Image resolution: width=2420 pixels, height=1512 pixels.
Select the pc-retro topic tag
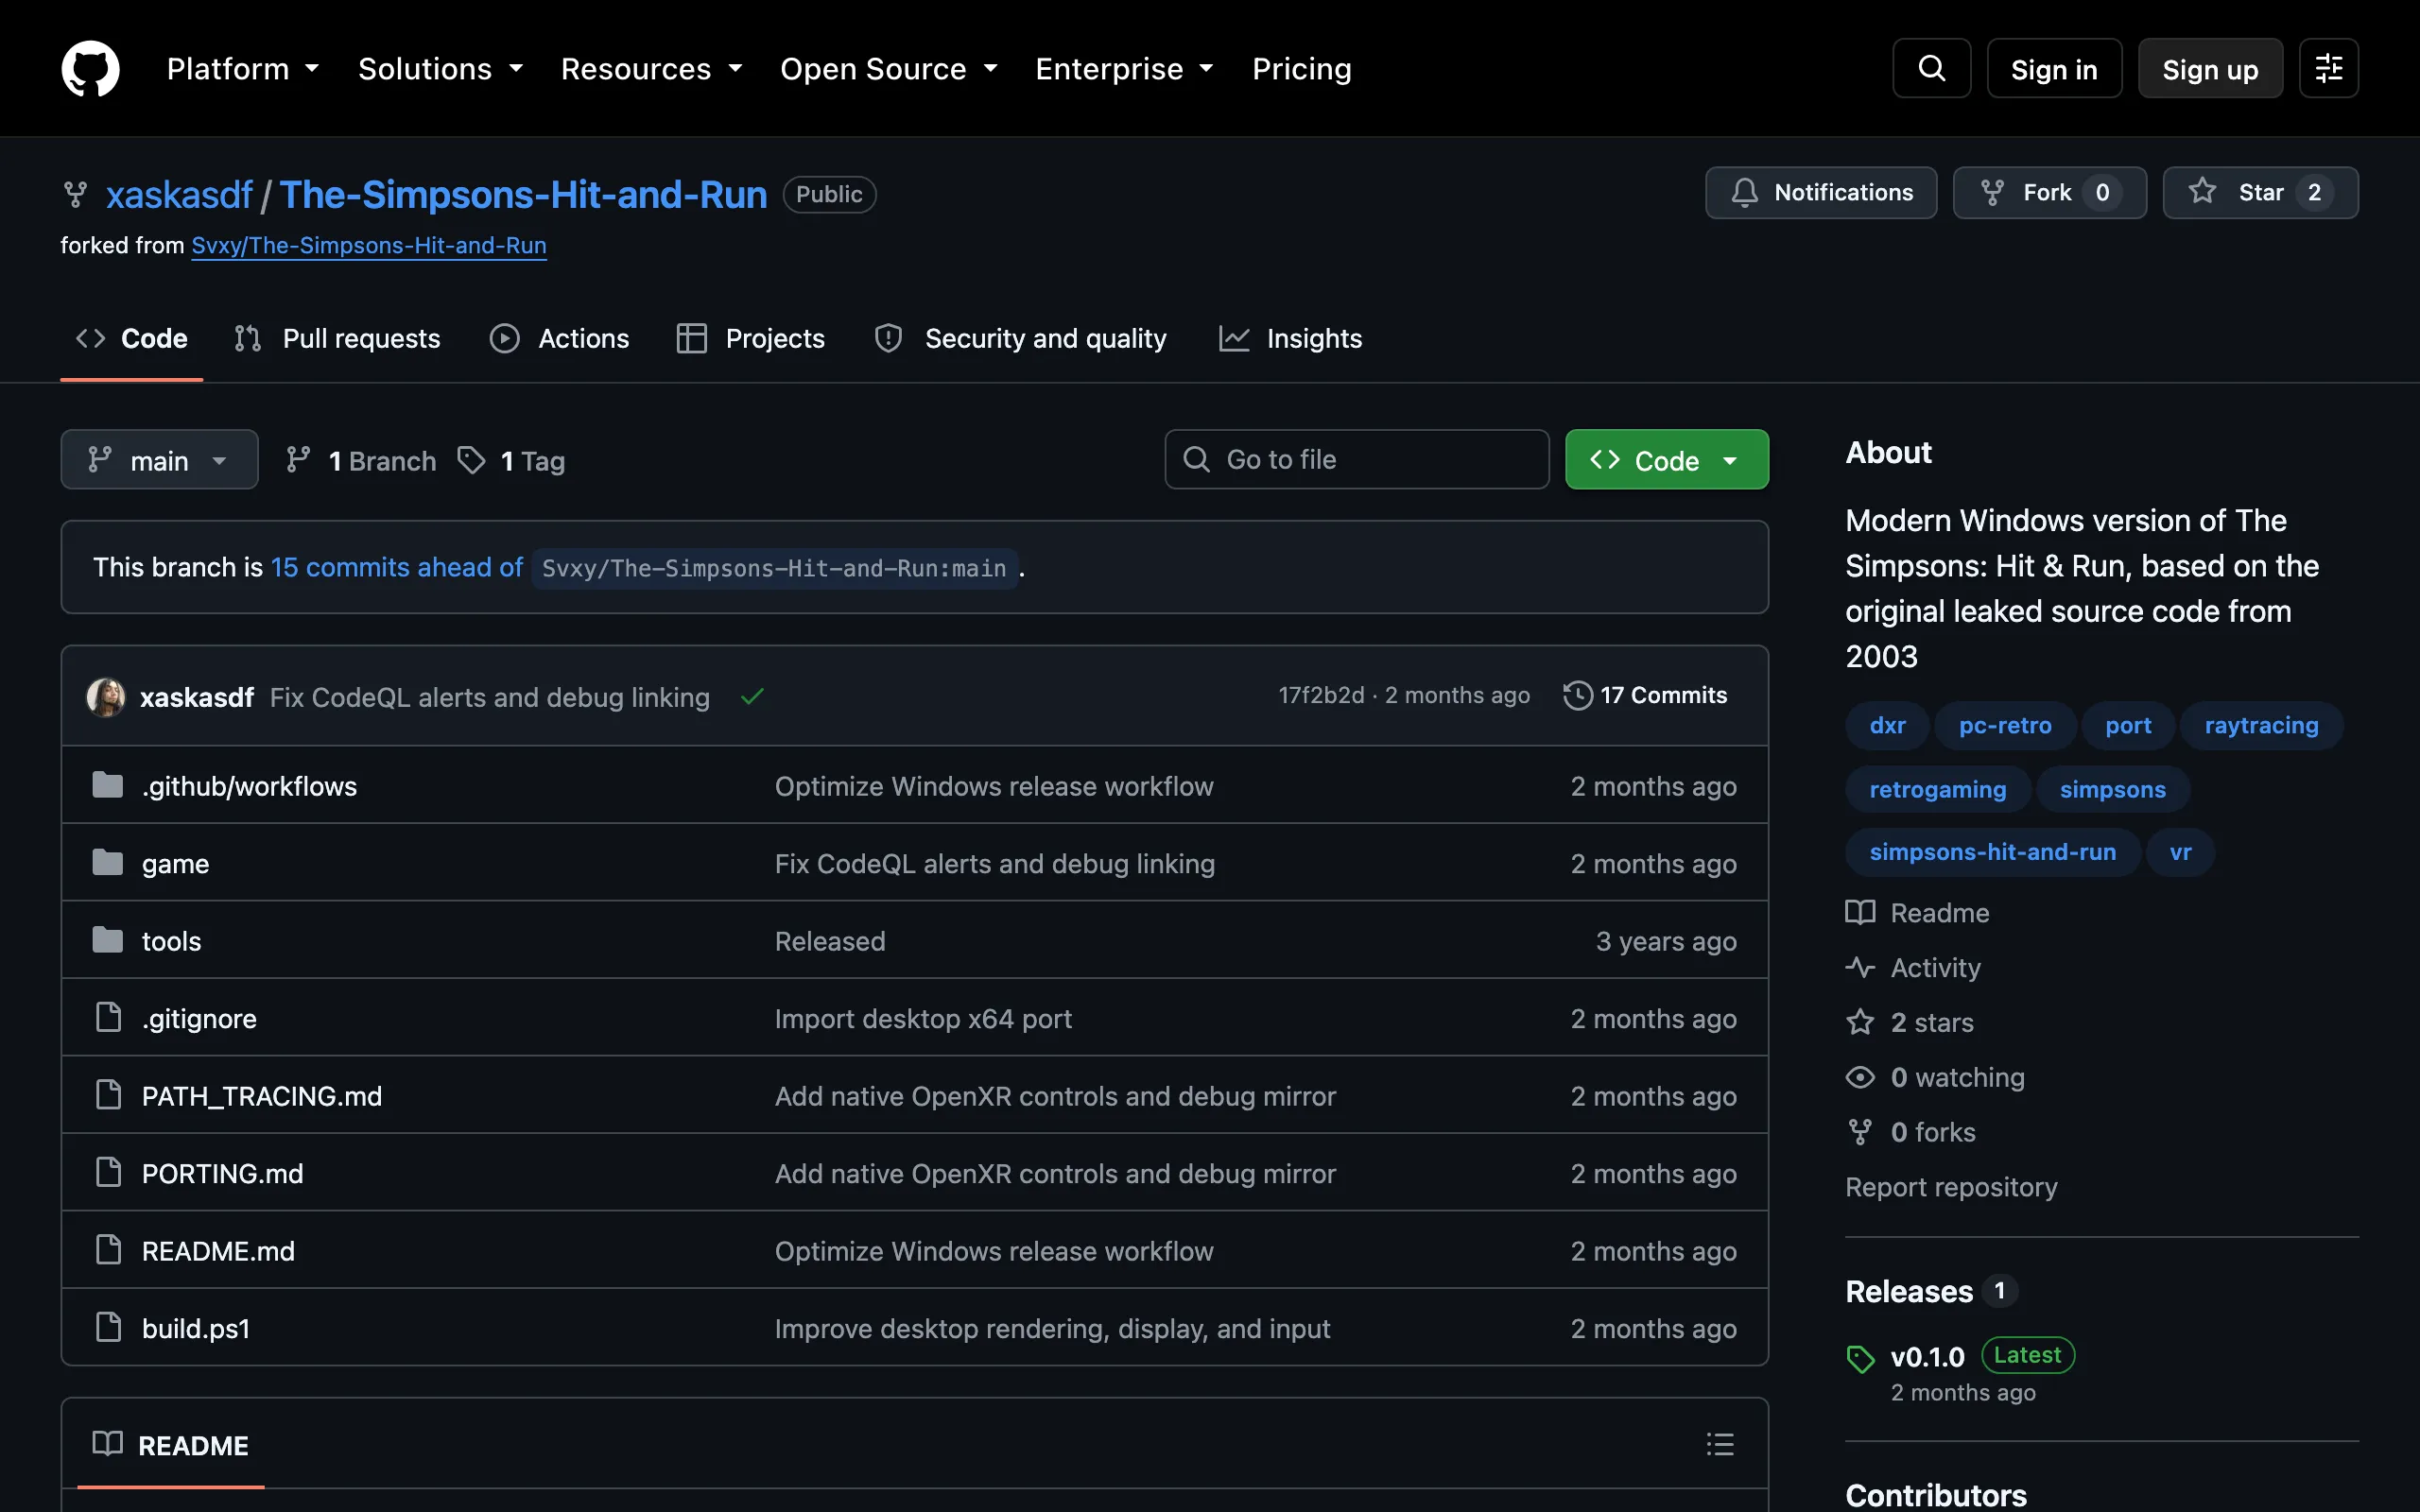[x=2005, y=725]
